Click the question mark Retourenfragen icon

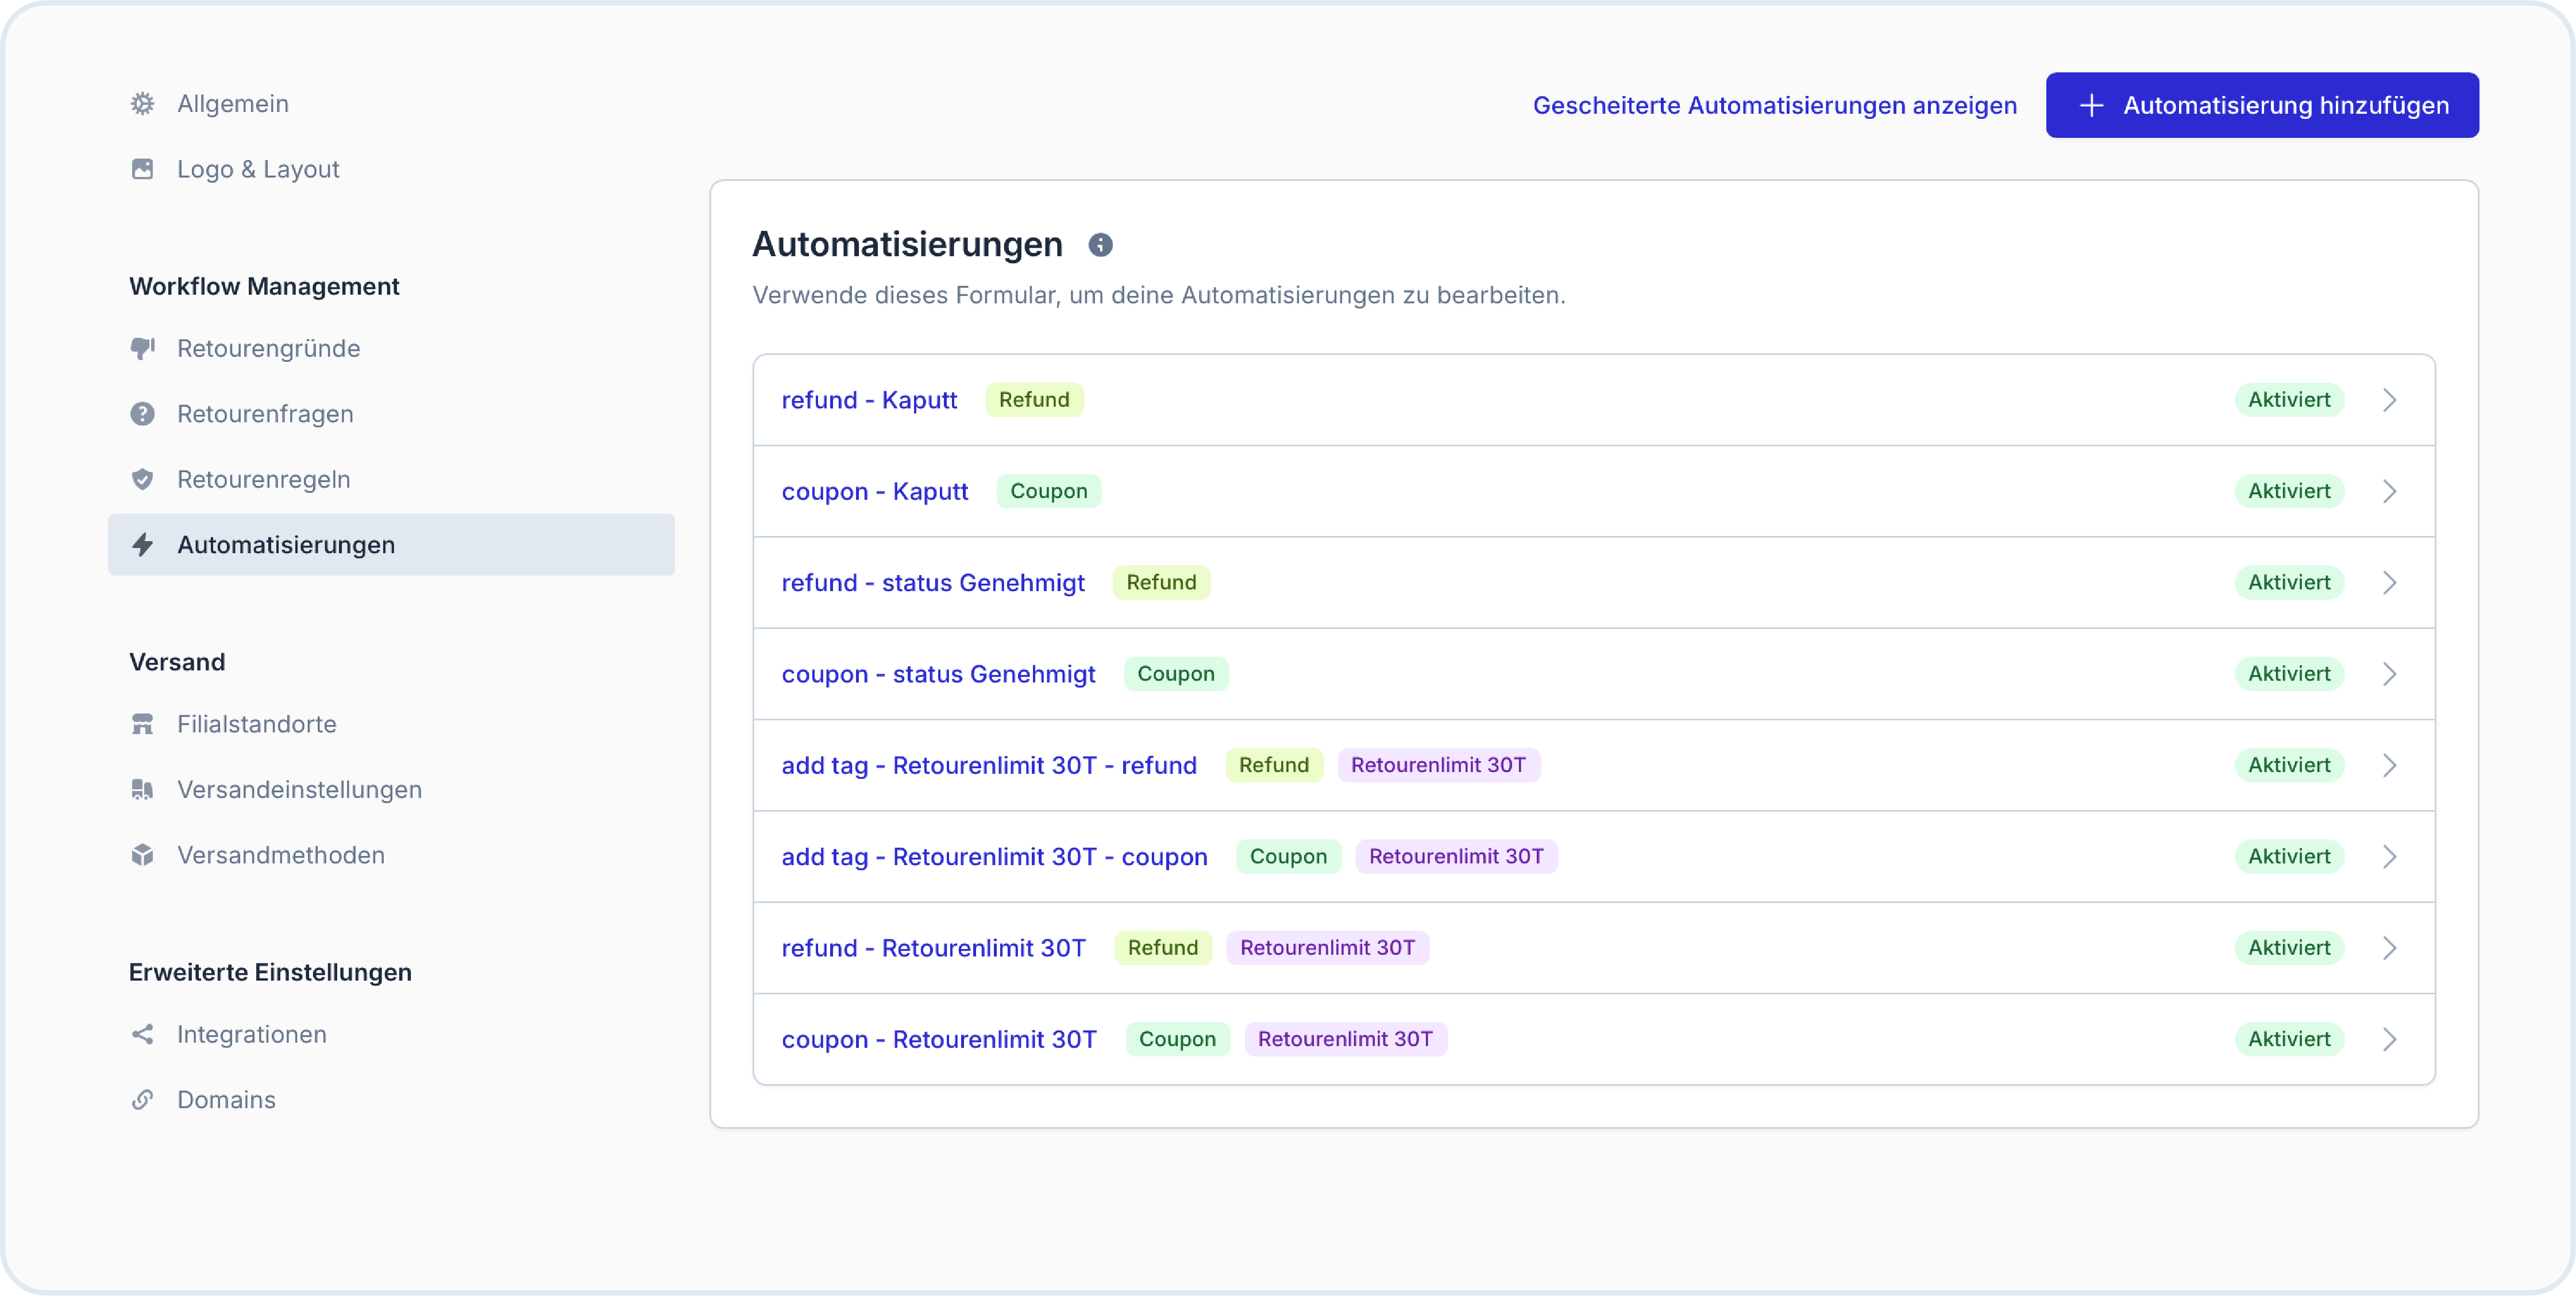click(143, 414)
